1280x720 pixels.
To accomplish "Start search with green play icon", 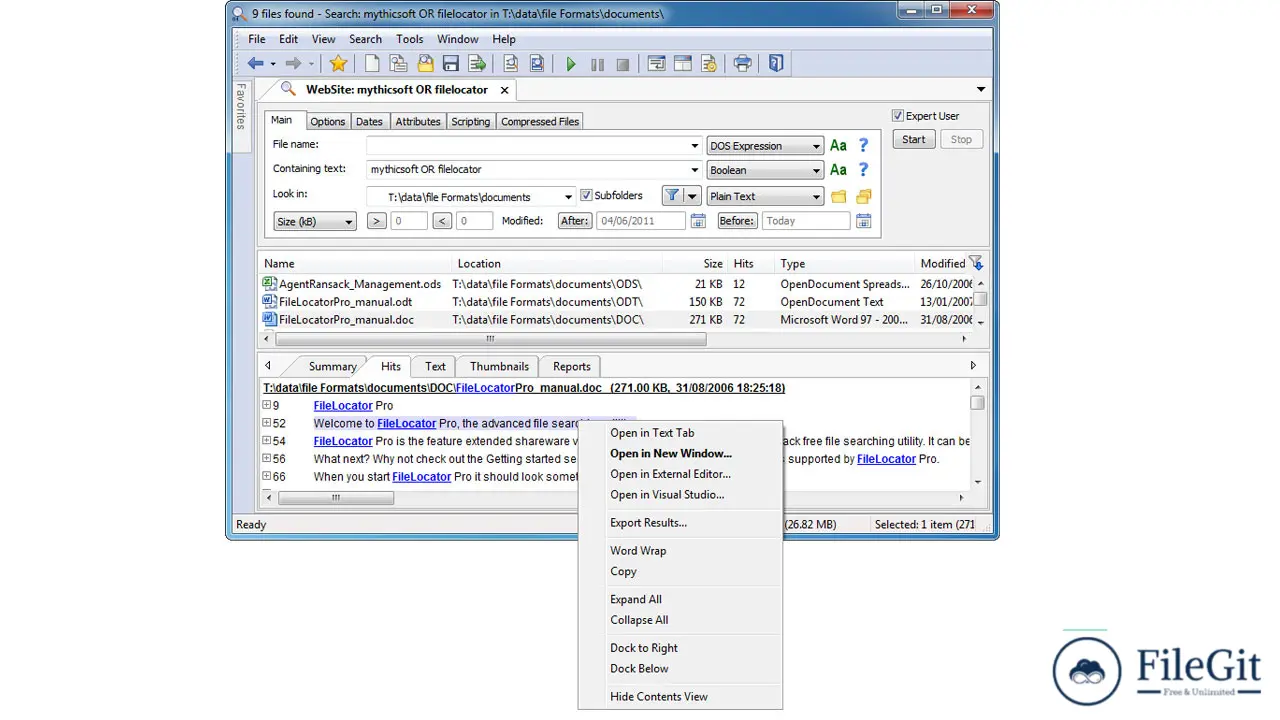I will pos(570,64).
